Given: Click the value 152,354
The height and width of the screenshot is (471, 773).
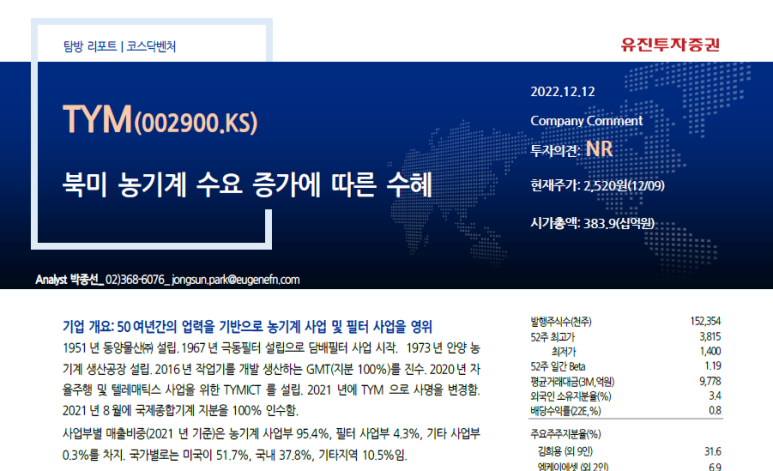Looking at the screenshot, I should pyautogui.click(x=705, y=322).
